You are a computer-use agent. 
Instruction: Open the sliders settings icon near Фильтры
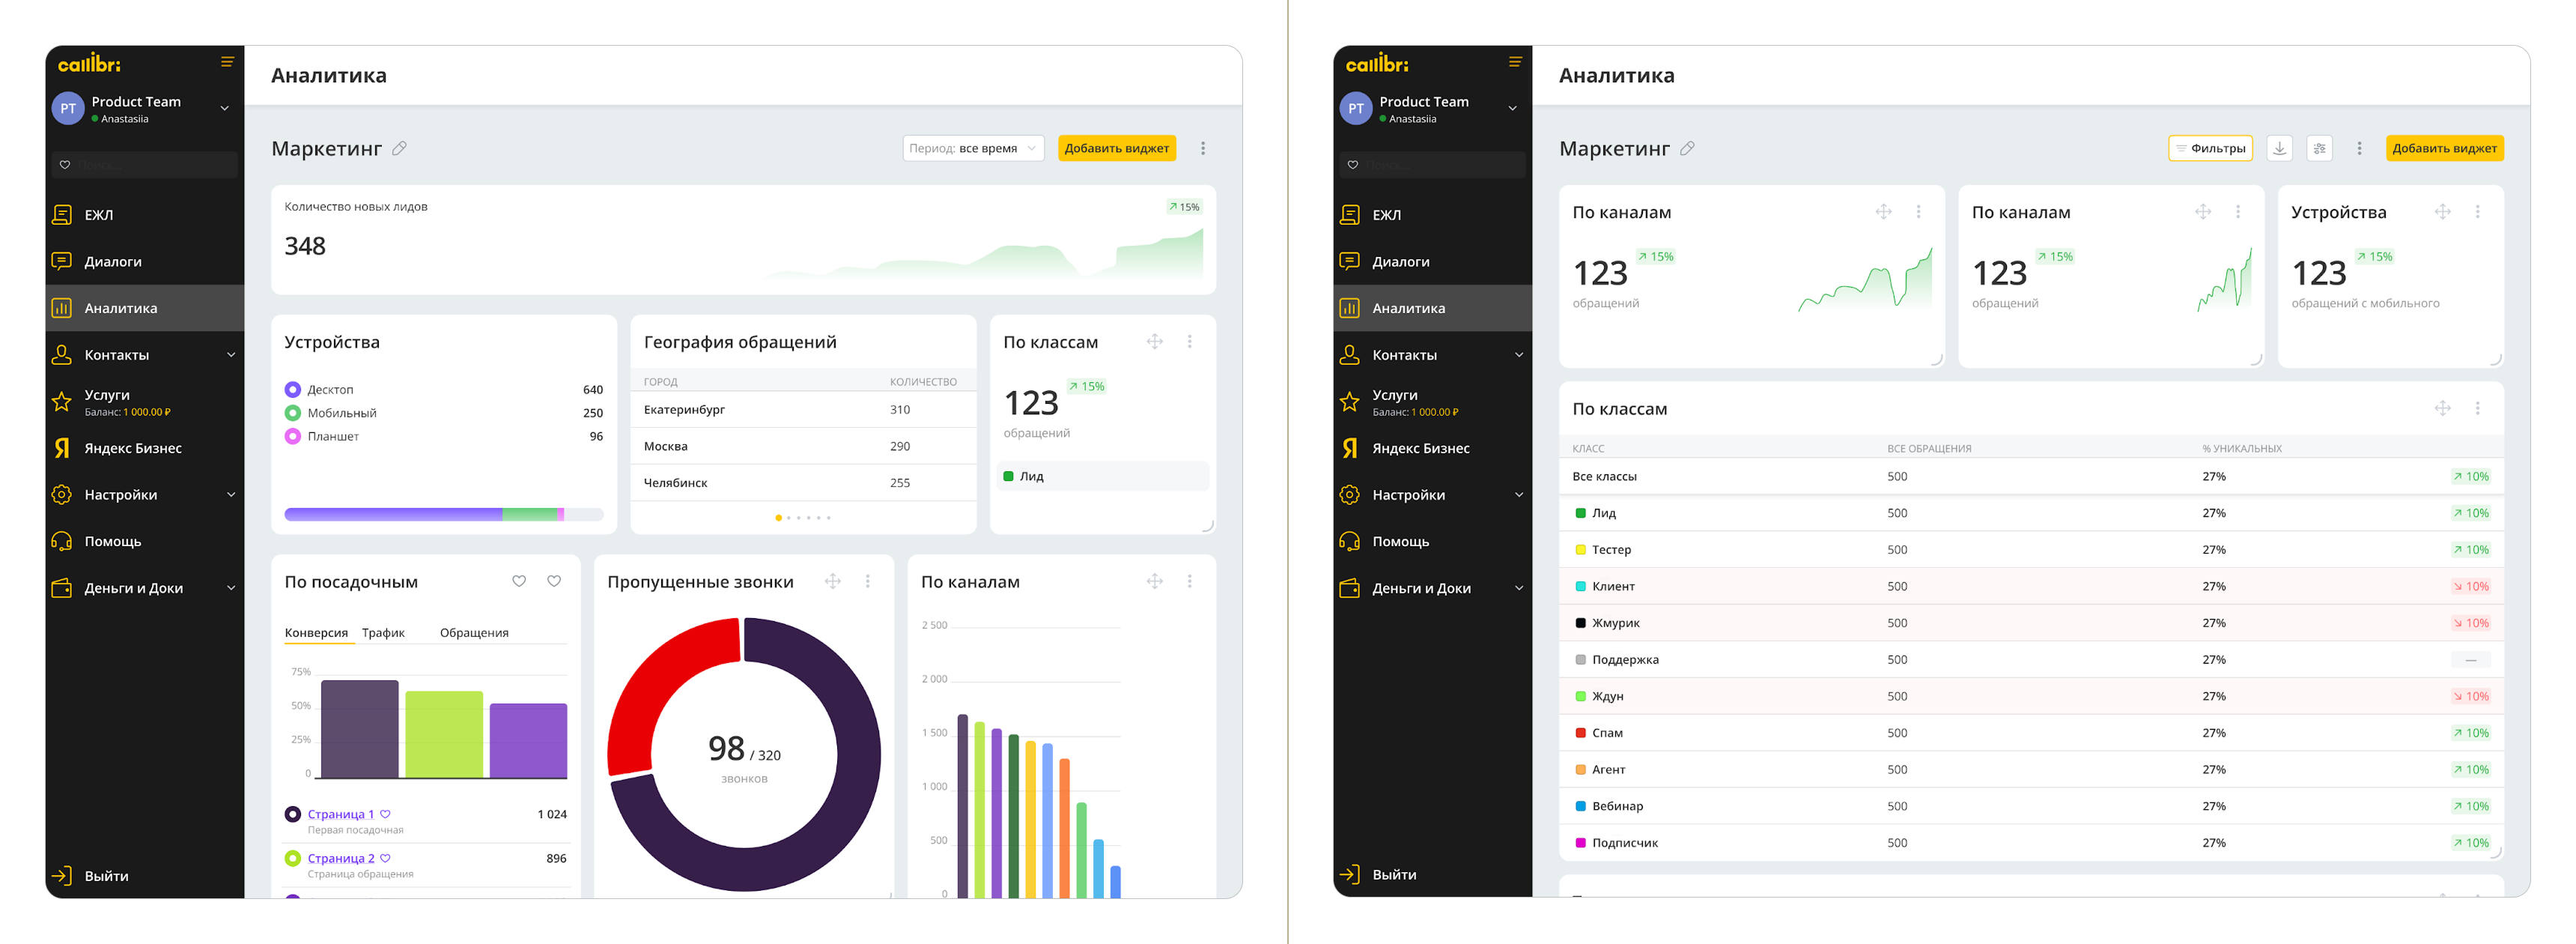(2319, 148)
